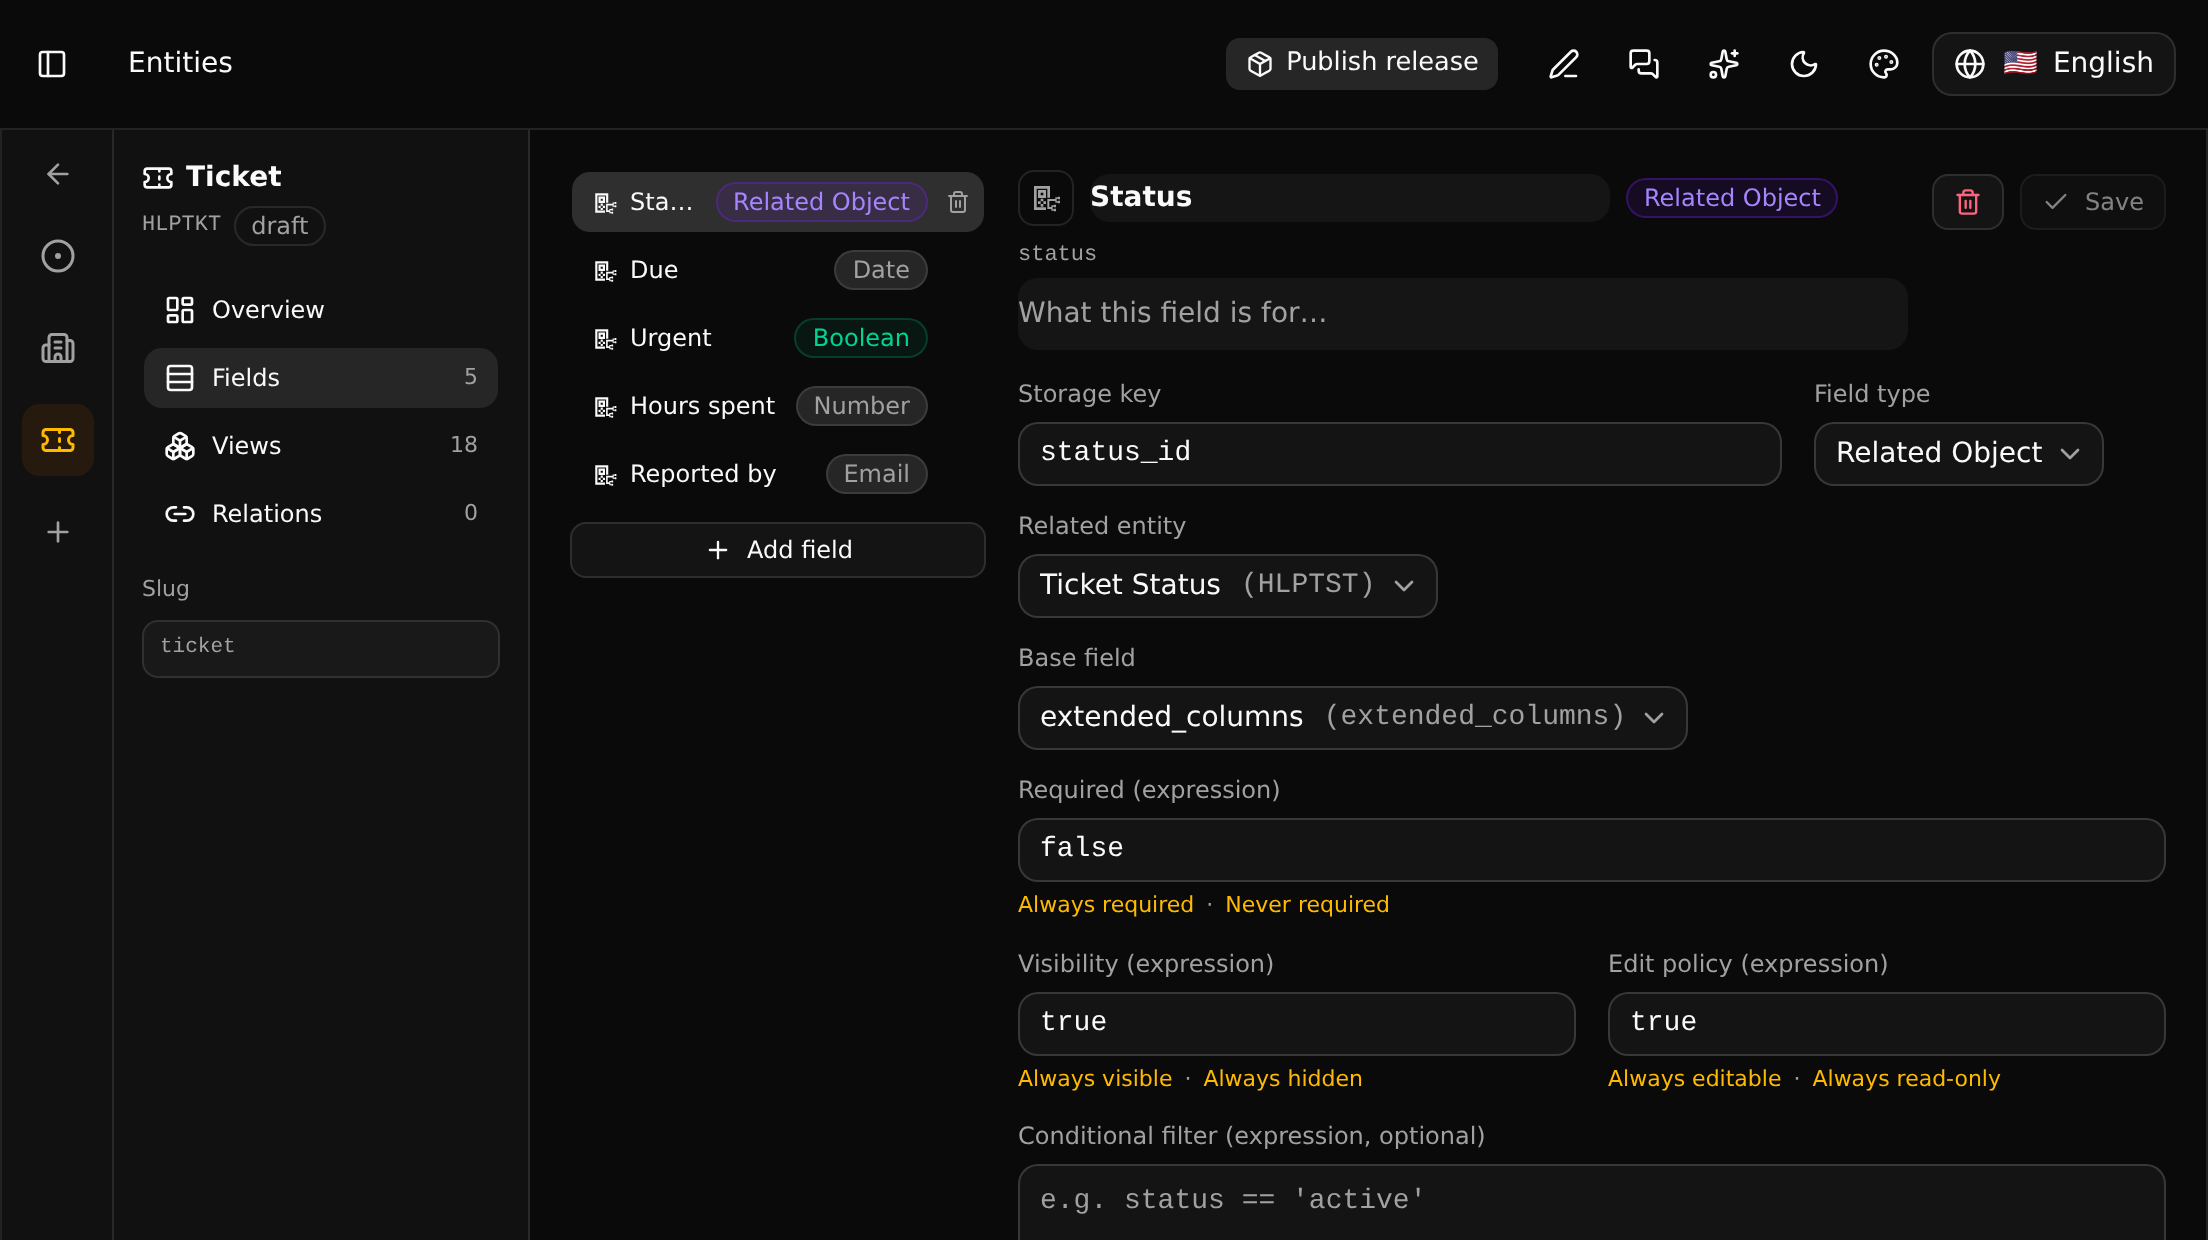This screenshot has height=1240, width=2208.
Task: Open the chat comments icon
Action: [x=1644, y=64]
